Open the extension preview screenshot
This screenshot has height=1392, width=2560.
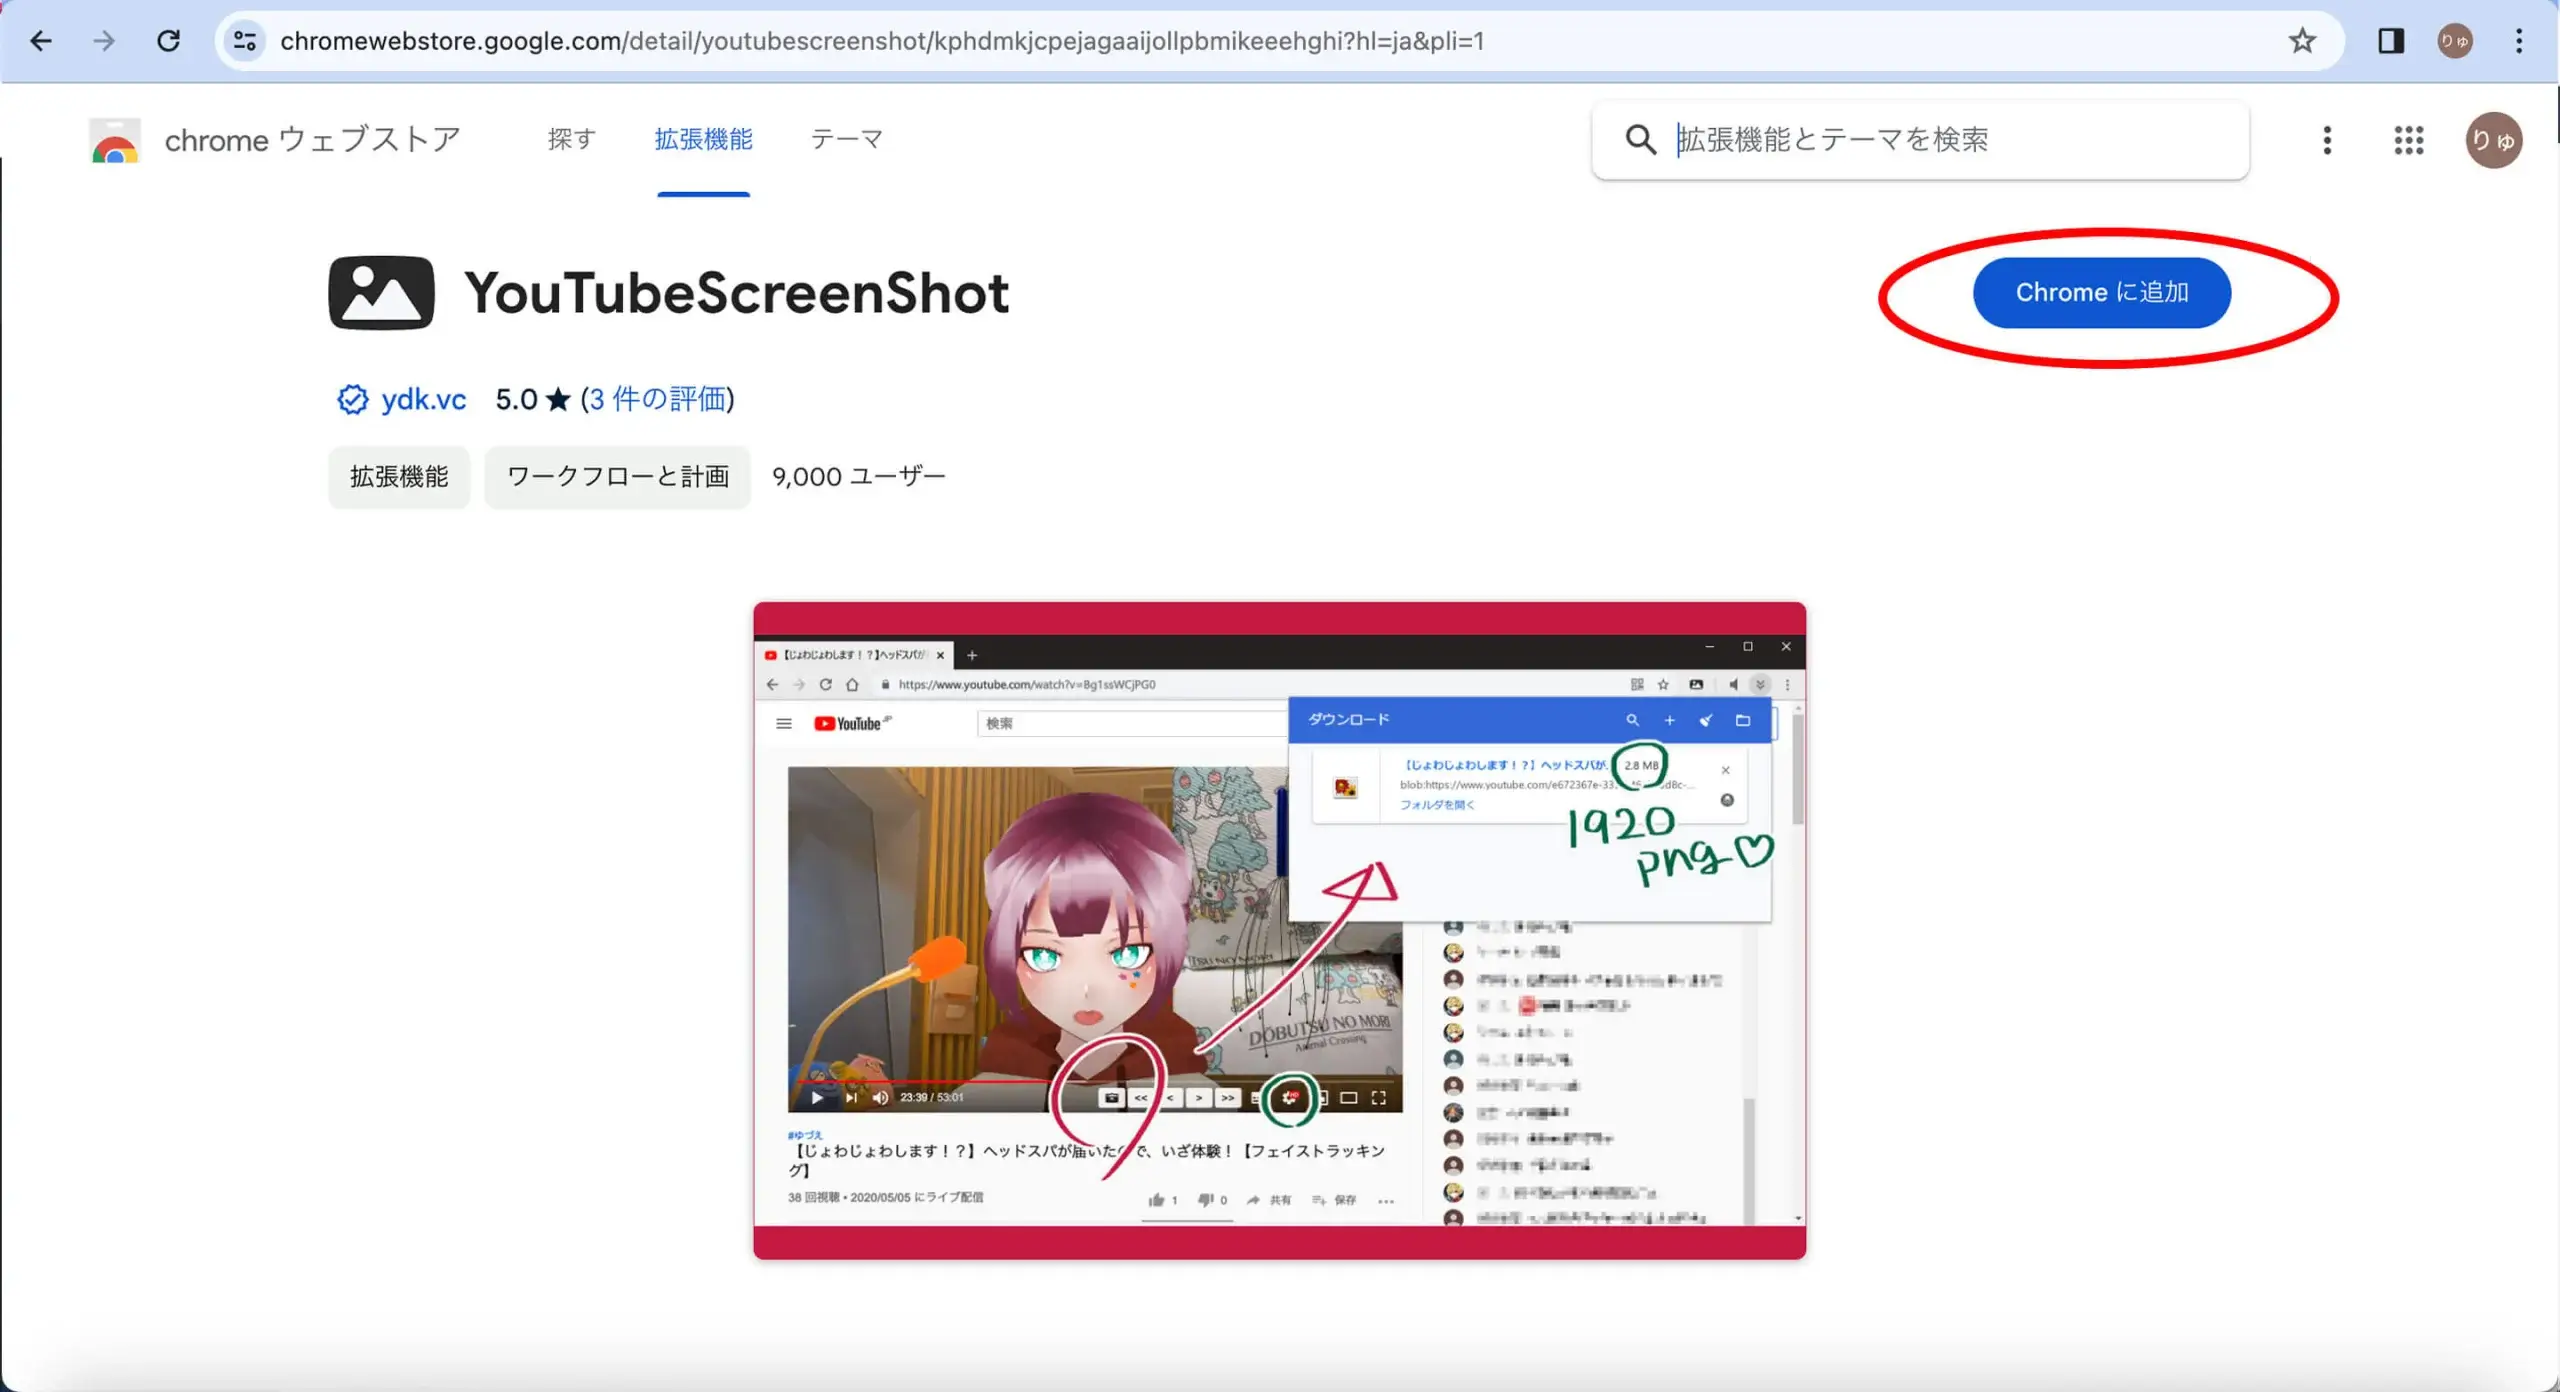1279,930
